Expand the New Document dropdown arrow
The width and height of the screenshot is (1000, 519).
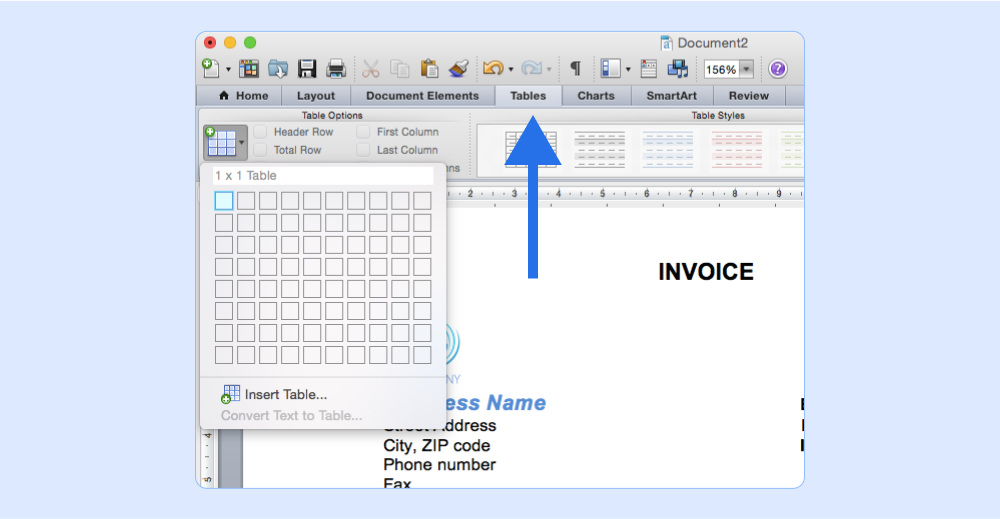[228, 69]
